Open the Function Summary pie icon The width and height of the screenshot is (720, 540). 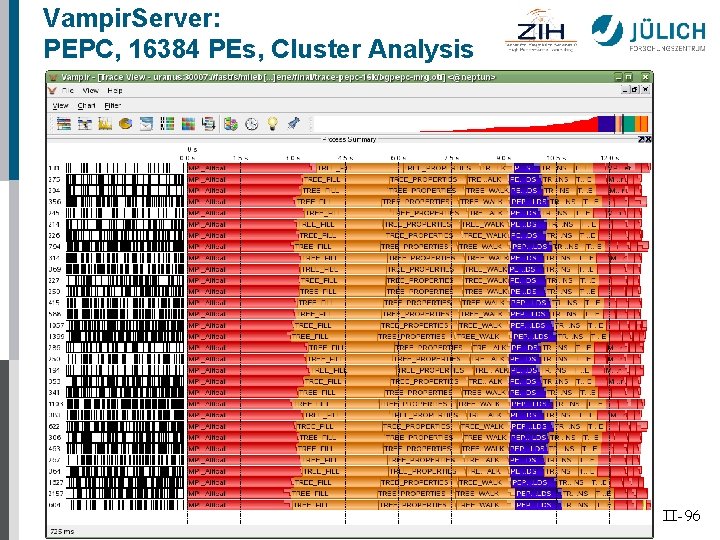click(126, 124)
